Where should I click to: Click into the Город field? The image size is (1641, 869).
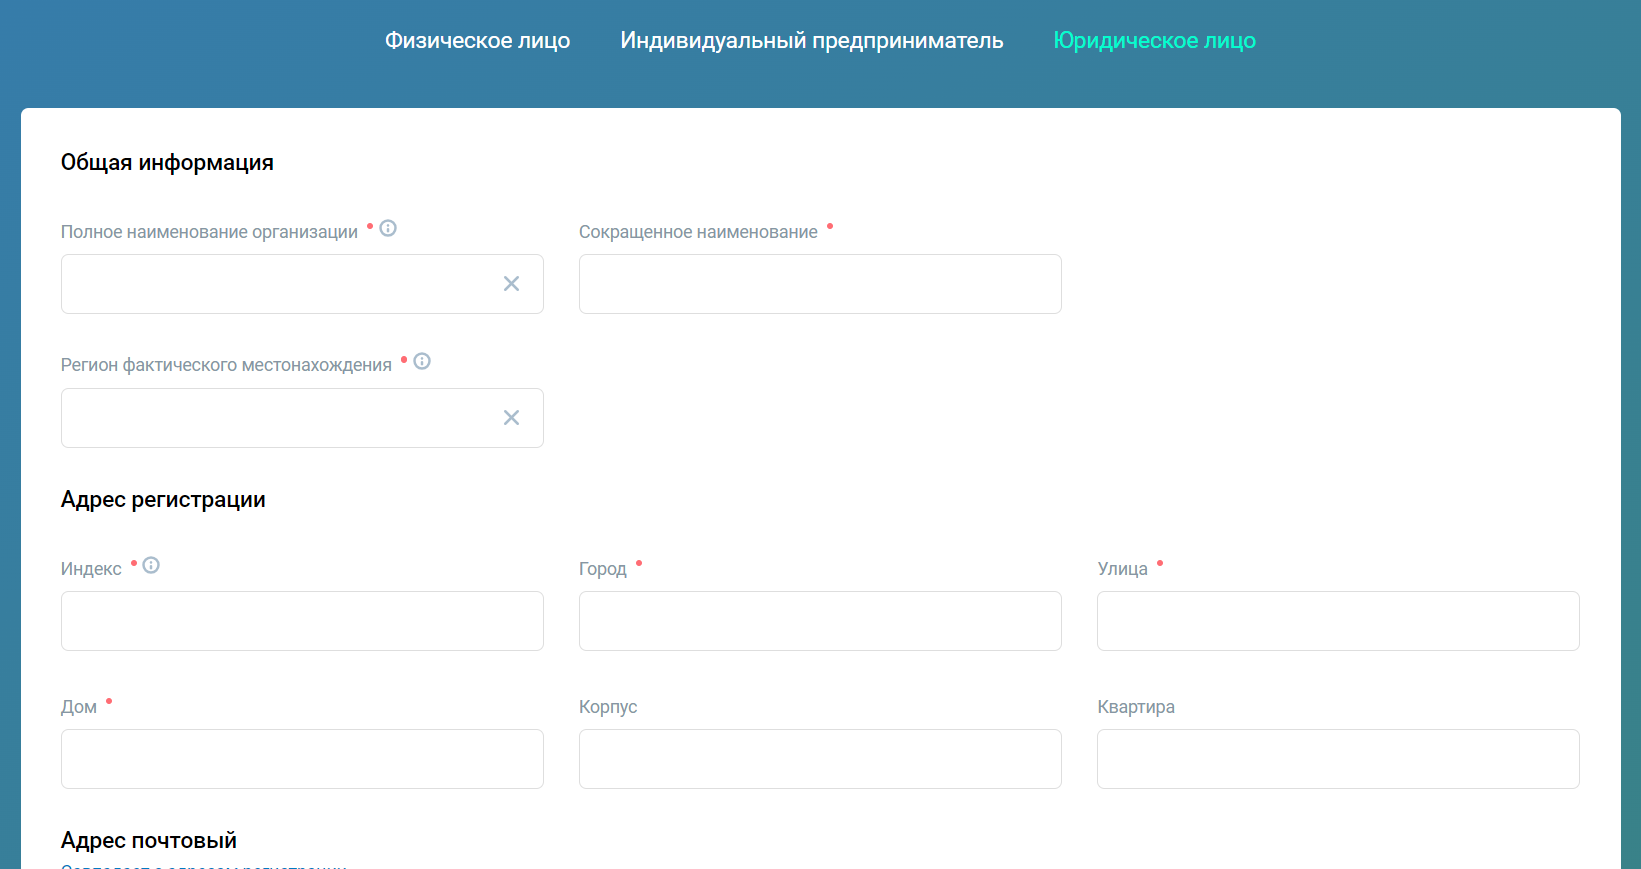[x=820, y=621]
